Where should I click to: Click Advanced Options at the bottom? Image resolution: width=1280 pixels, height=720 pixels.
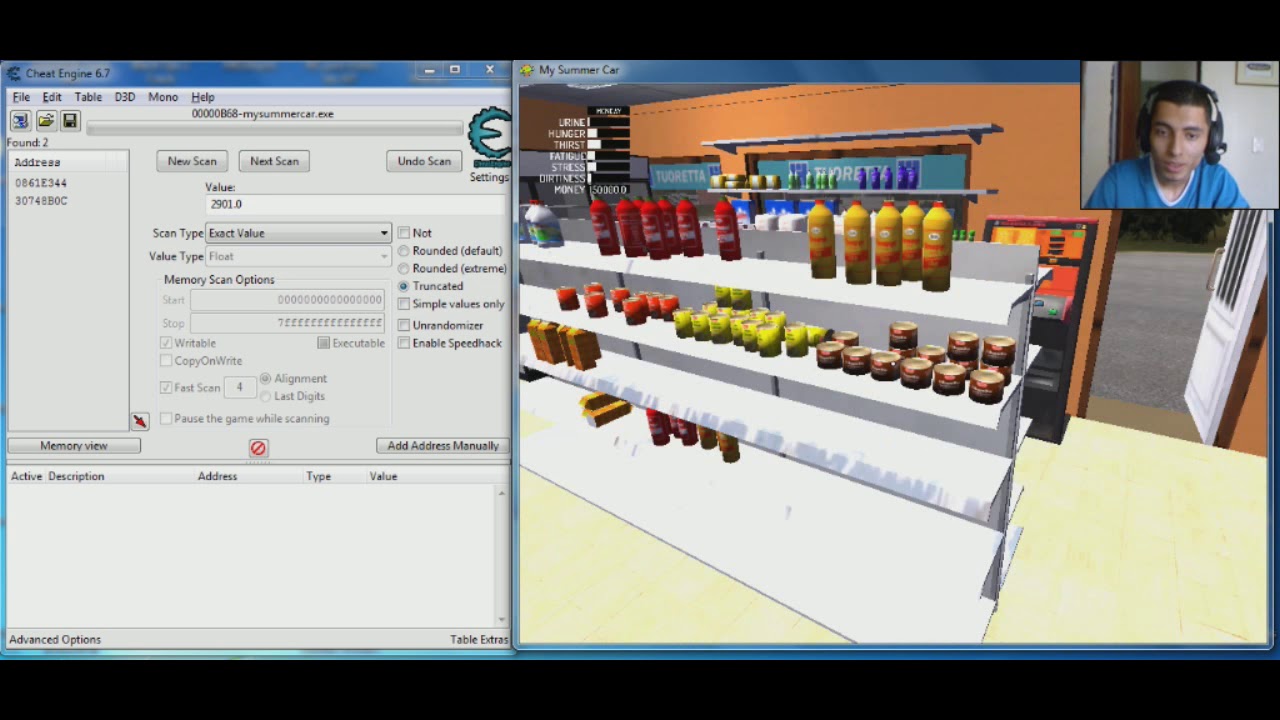pos(55,640)
